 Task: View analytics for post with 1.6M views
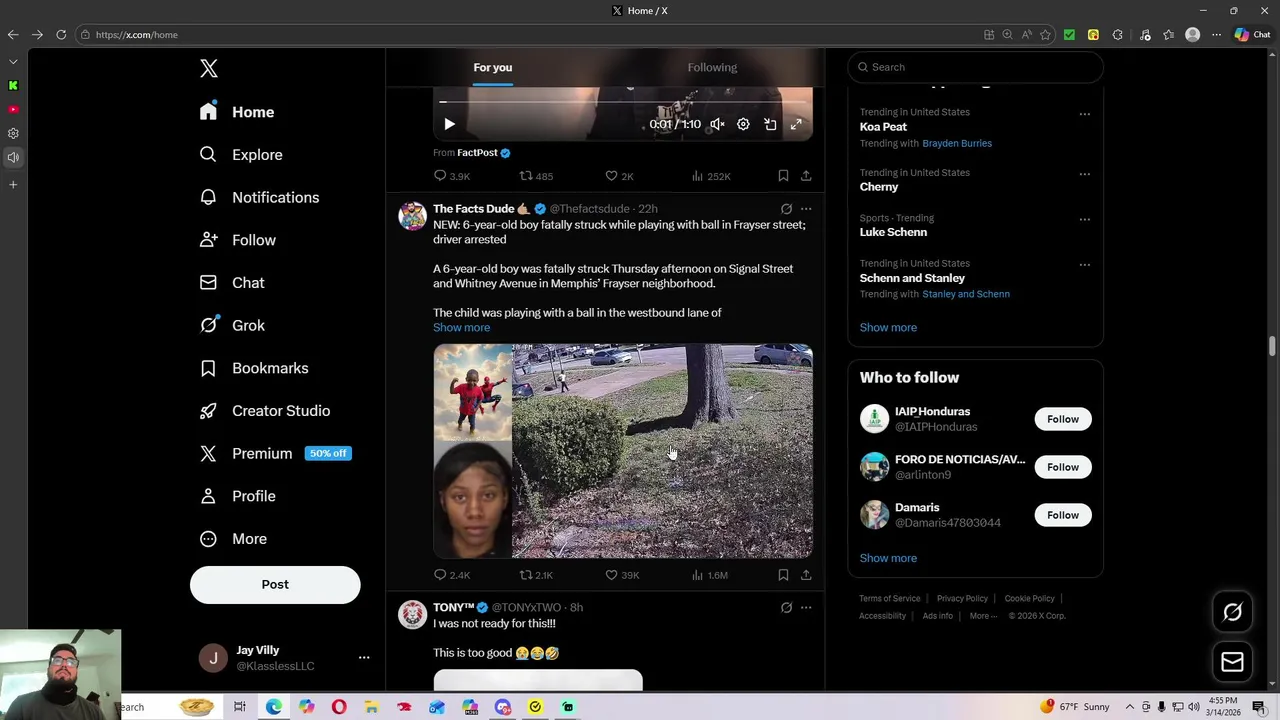point(710,575)
